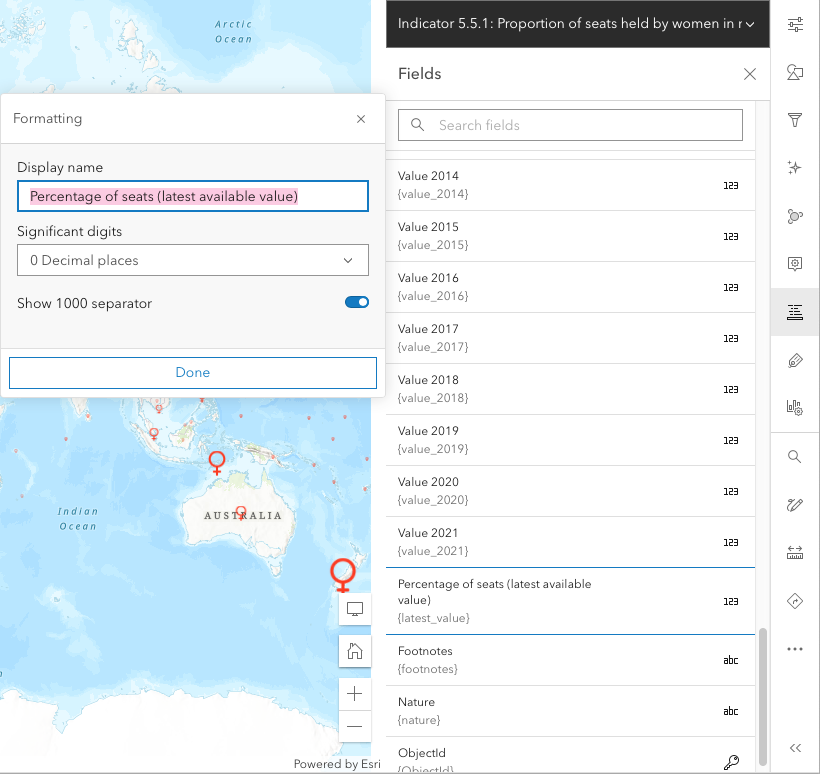Open the Labels tag icon
The width and height of the screenshot is (820, 774).
[795, 360]
